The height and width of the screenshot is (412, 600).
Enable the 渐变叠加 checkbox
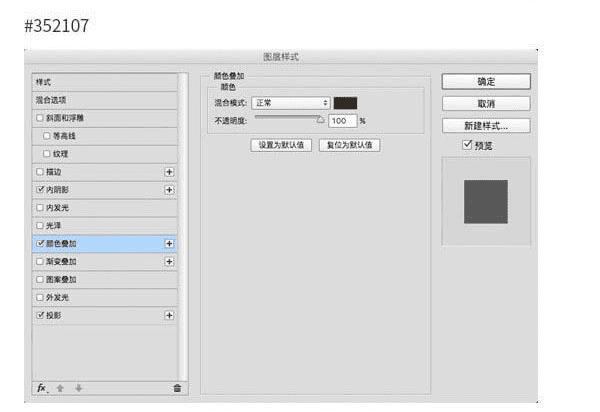point(40,261)
